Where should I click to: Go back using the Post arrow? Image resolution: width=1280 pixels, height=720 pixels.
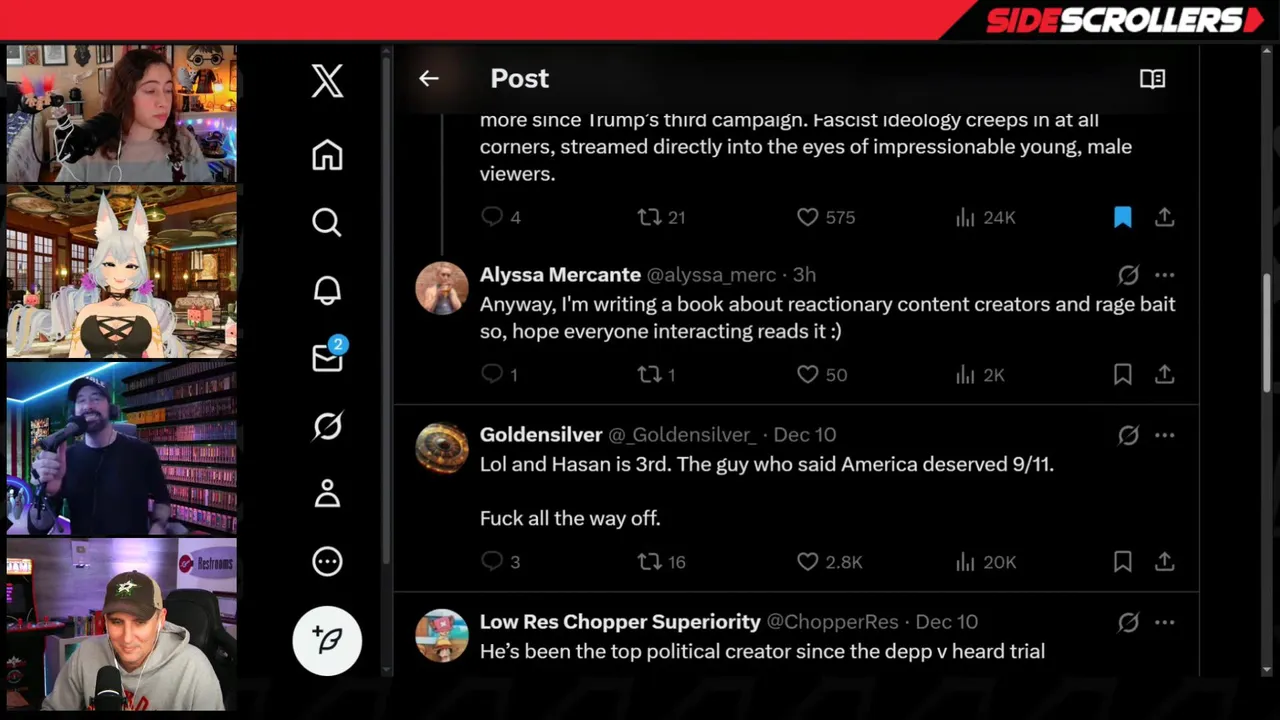(429, 78)
